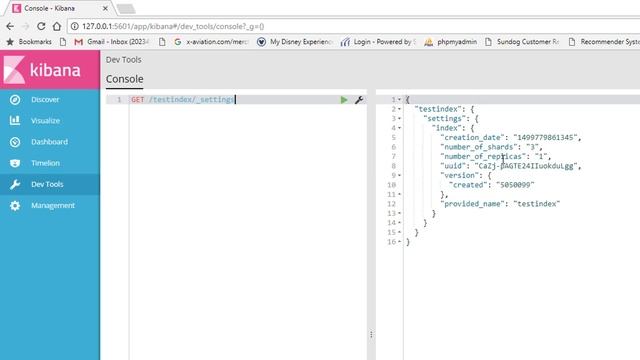Click the "creation_date" value line

tap(511, 138)
